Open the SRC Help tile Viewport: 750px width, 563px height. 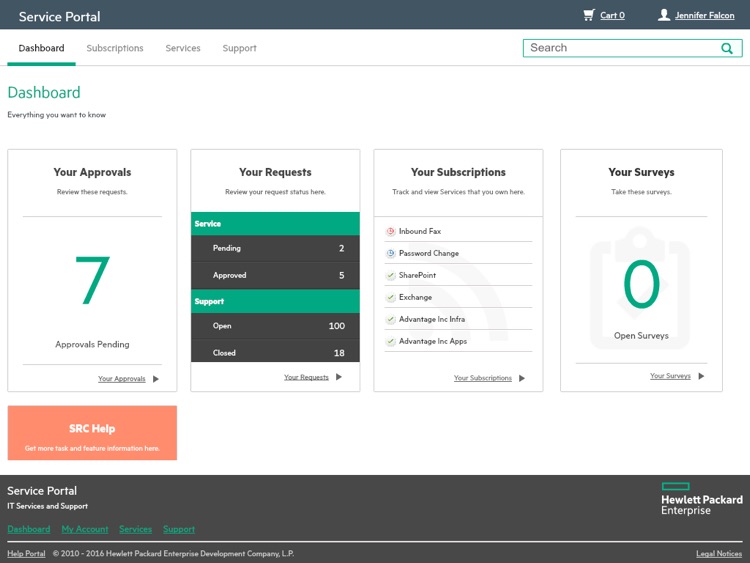click(92, 433)
